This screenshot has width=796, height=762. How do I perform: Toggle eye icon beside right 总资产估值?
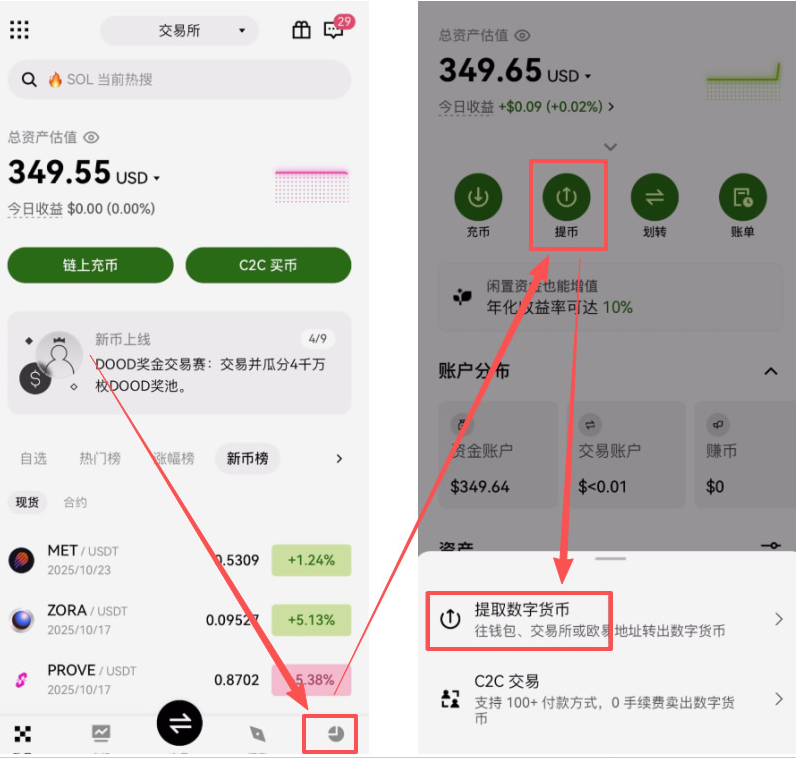click(x=522, y=35)
